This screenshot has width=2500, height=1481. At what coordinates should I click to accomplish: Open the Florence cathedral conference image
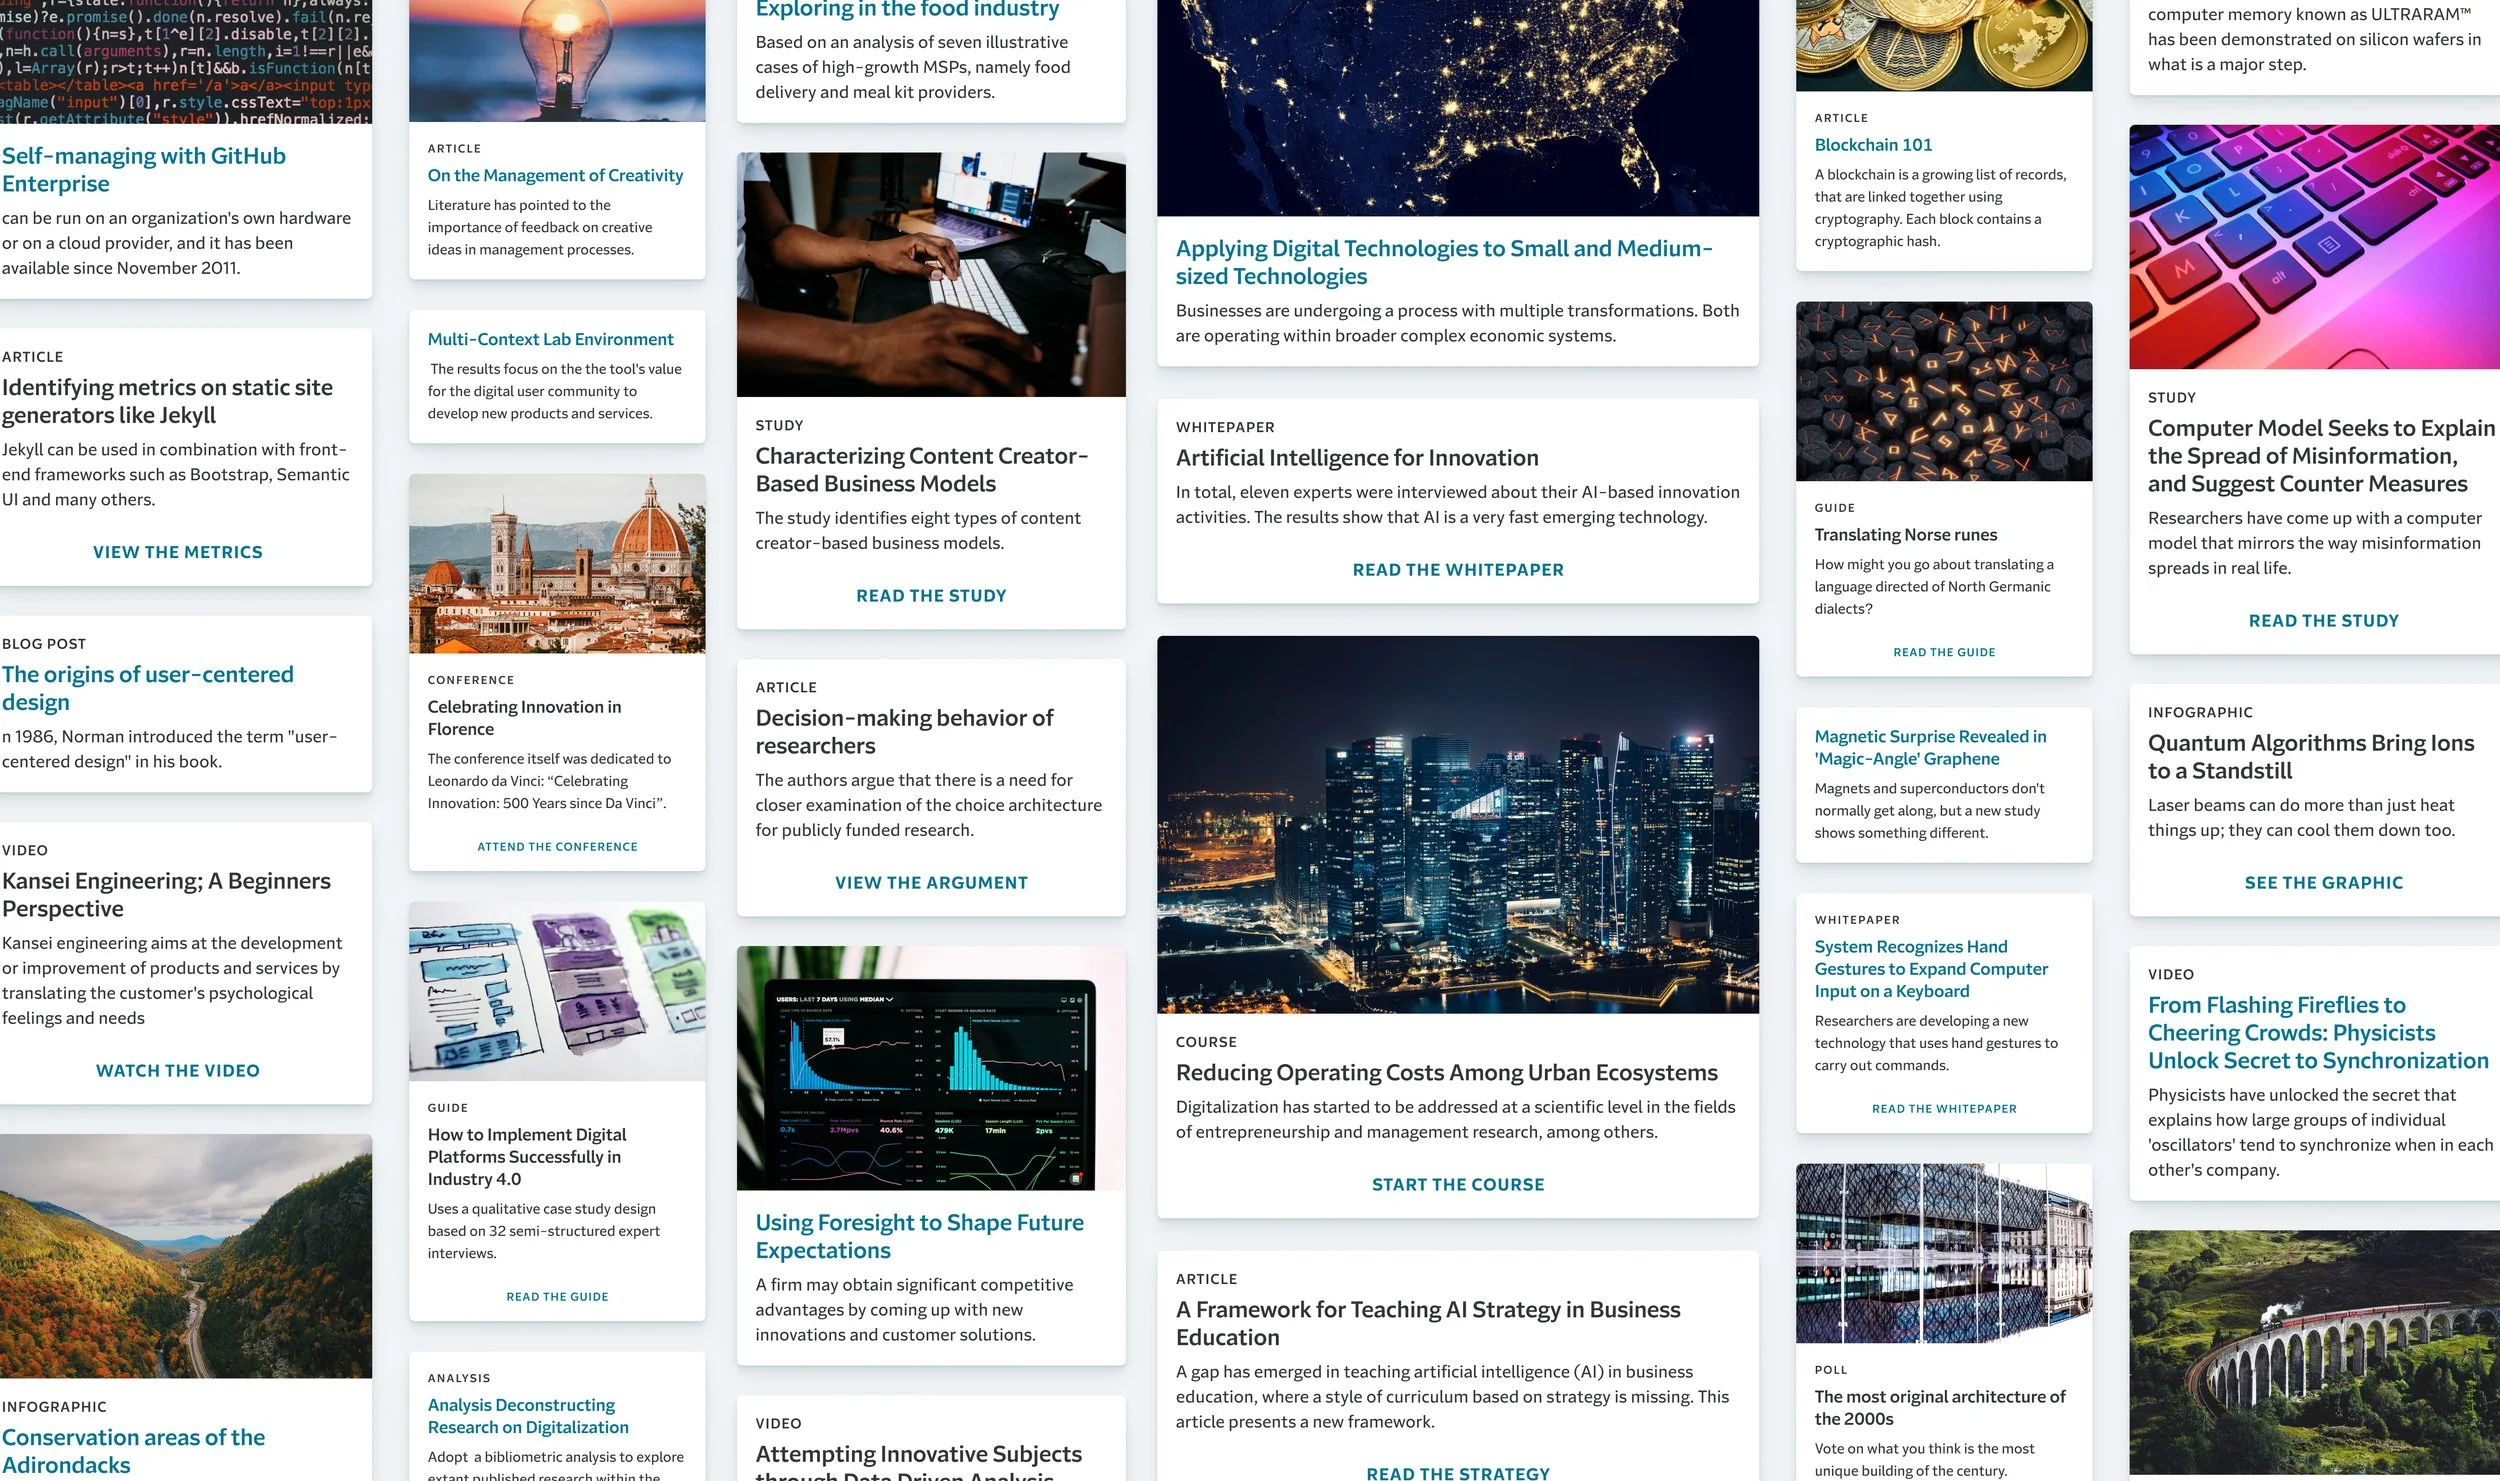pos(557,563)
